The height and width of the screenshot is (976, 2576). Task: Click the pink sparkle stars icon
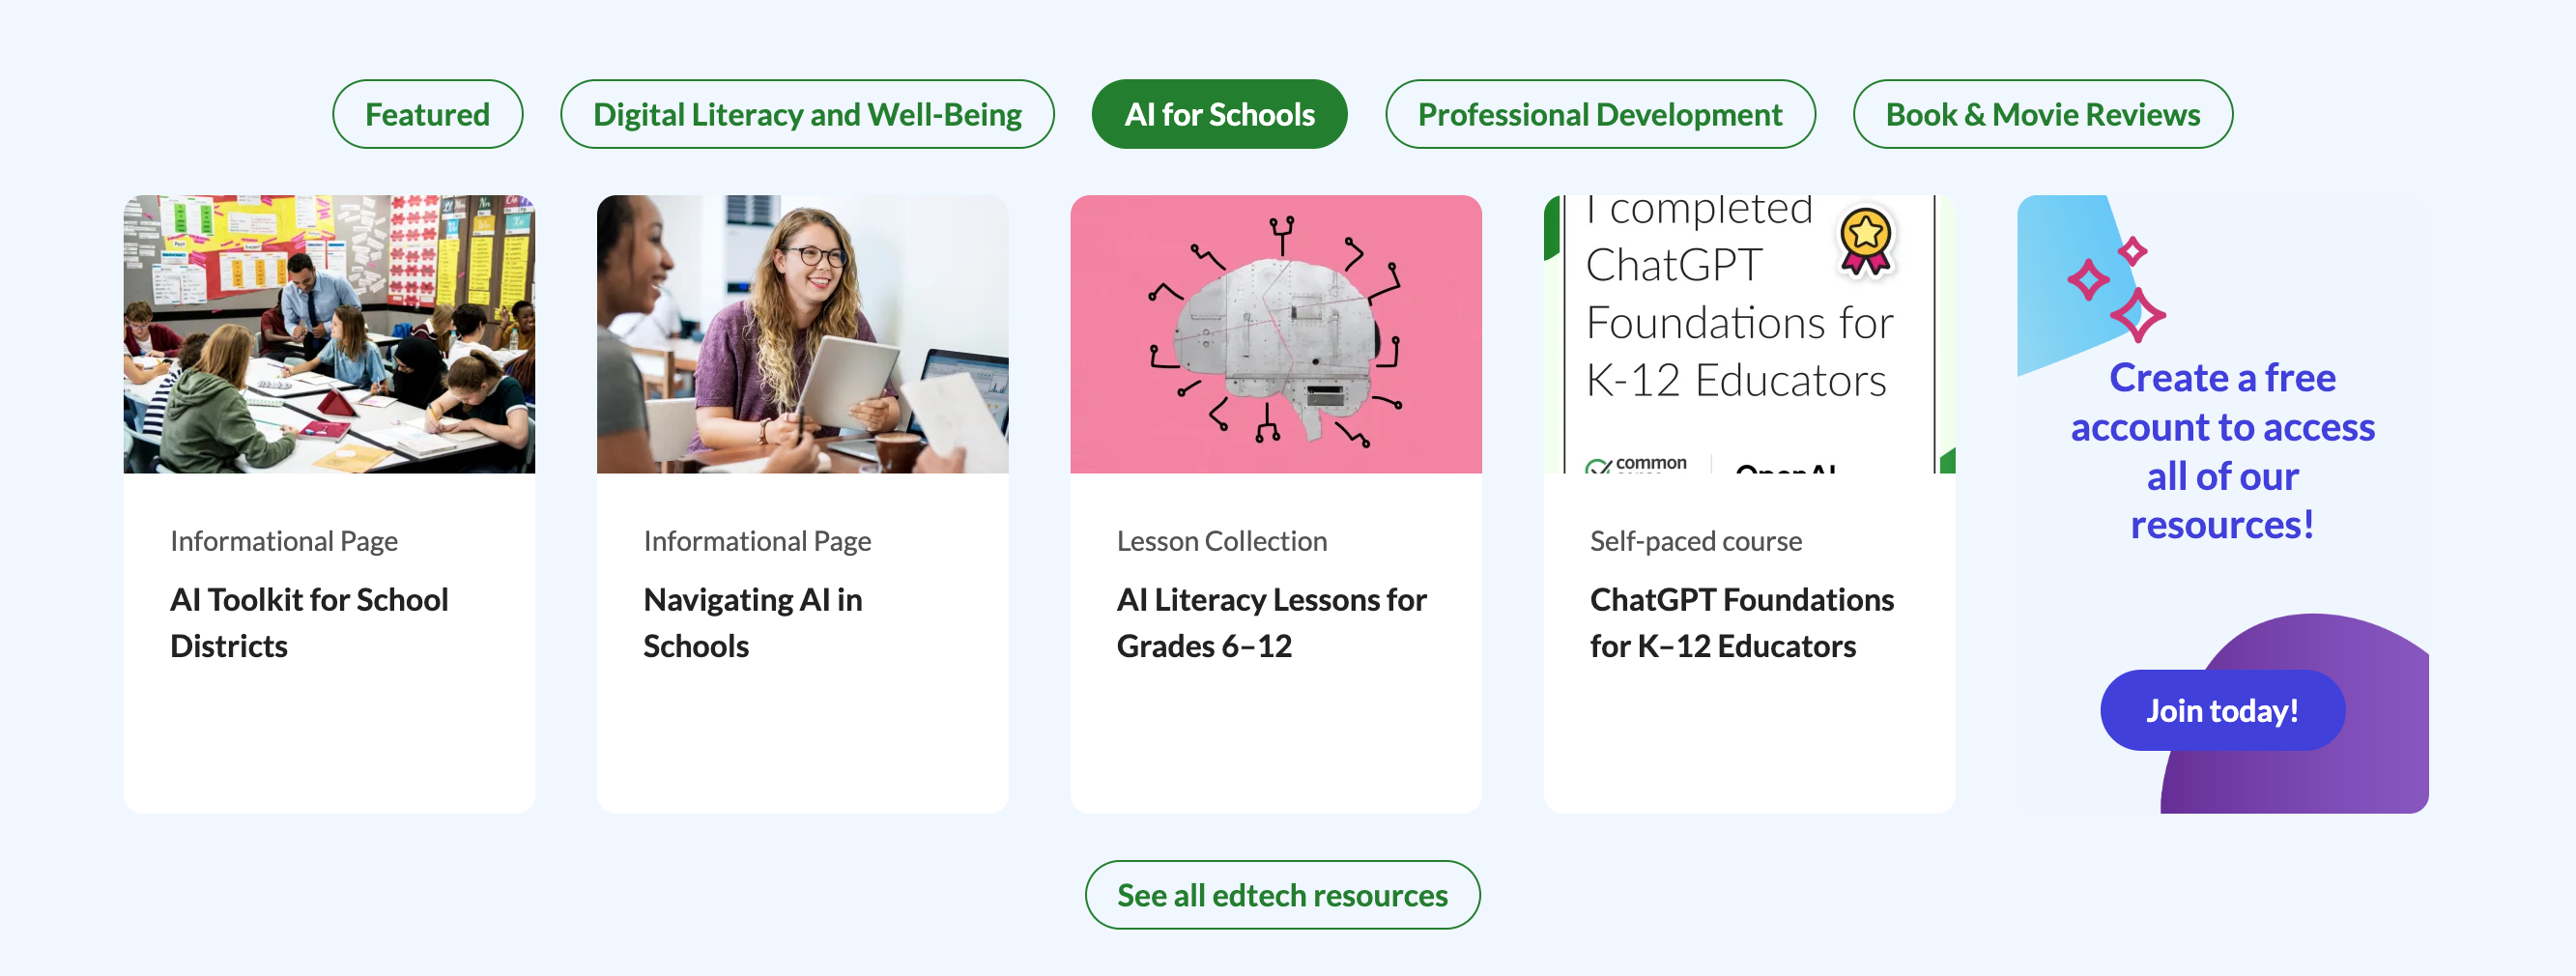[x=2116, y=288]
